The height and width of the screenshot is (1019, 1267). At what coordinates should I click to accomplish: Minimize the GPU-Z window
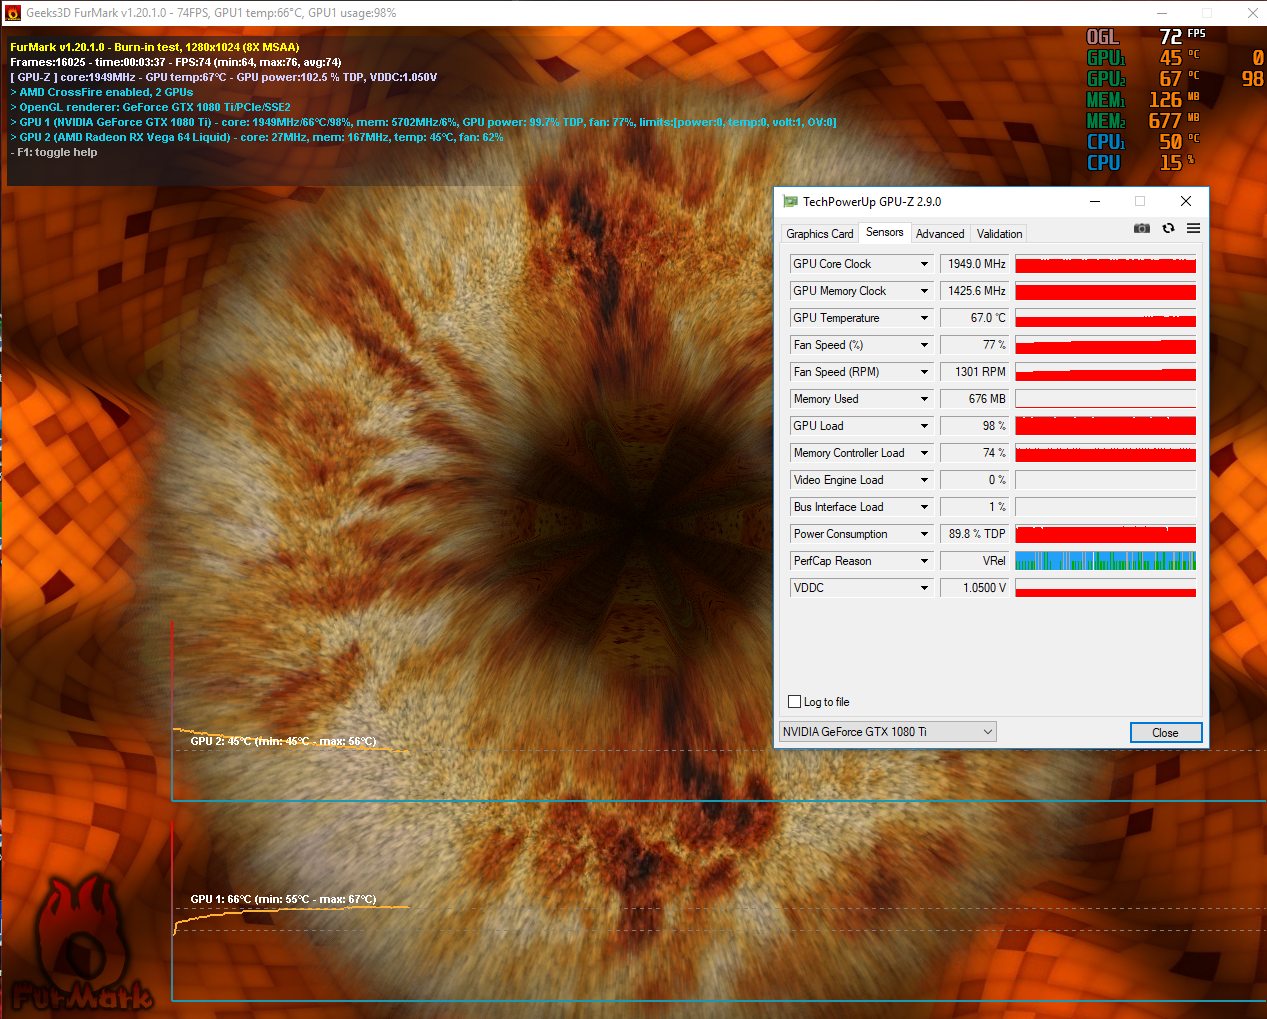pos(1095,201)
